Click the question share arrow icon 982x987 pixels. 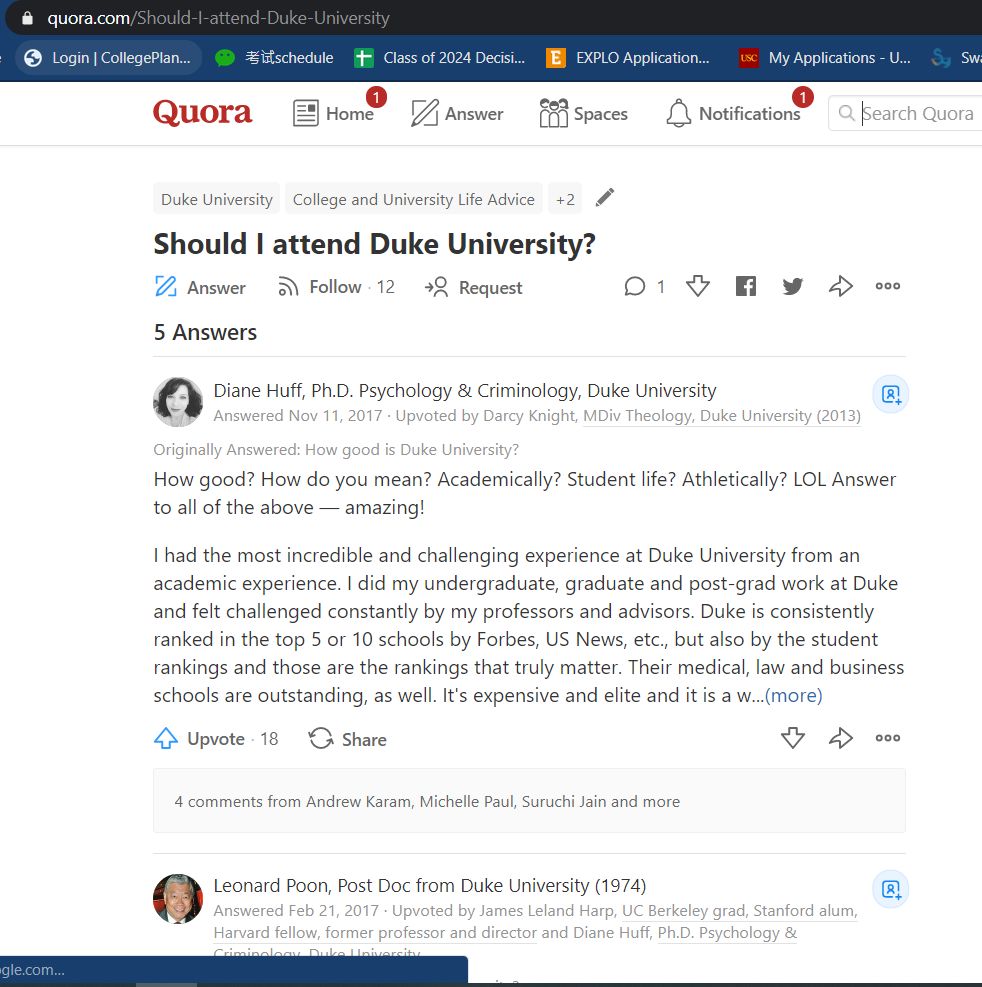840,286
